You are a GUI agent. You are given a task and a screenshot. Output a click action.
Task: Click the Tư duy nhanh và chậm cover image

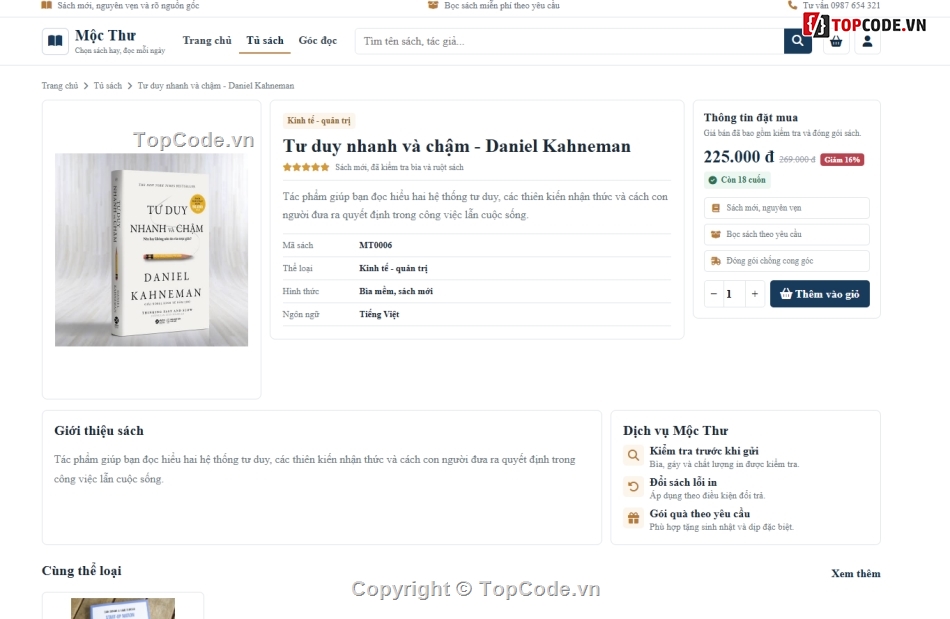click(151, 250)
